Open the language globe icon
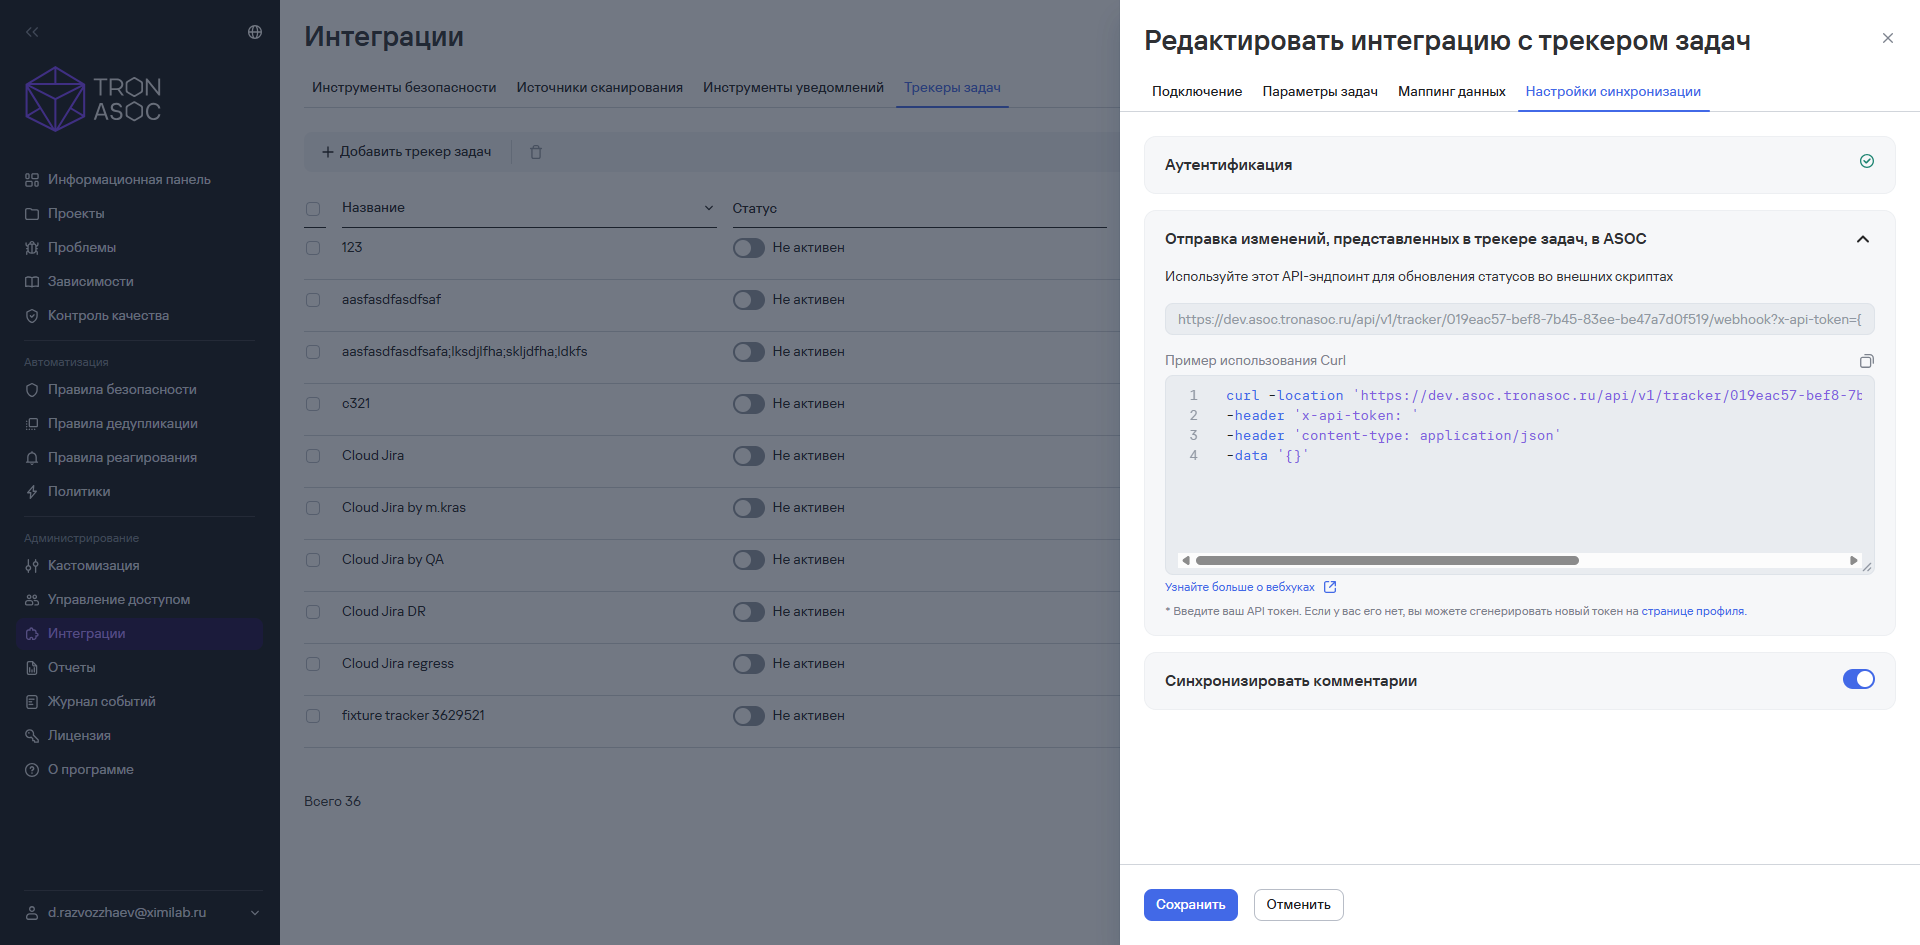 coord(255,32)
